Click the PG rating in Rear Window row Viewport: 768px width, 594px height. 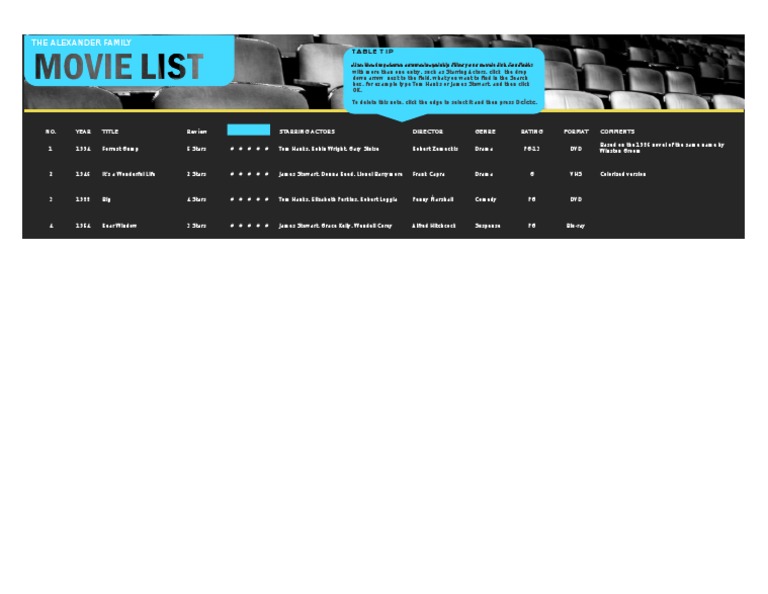coord(531,226)
